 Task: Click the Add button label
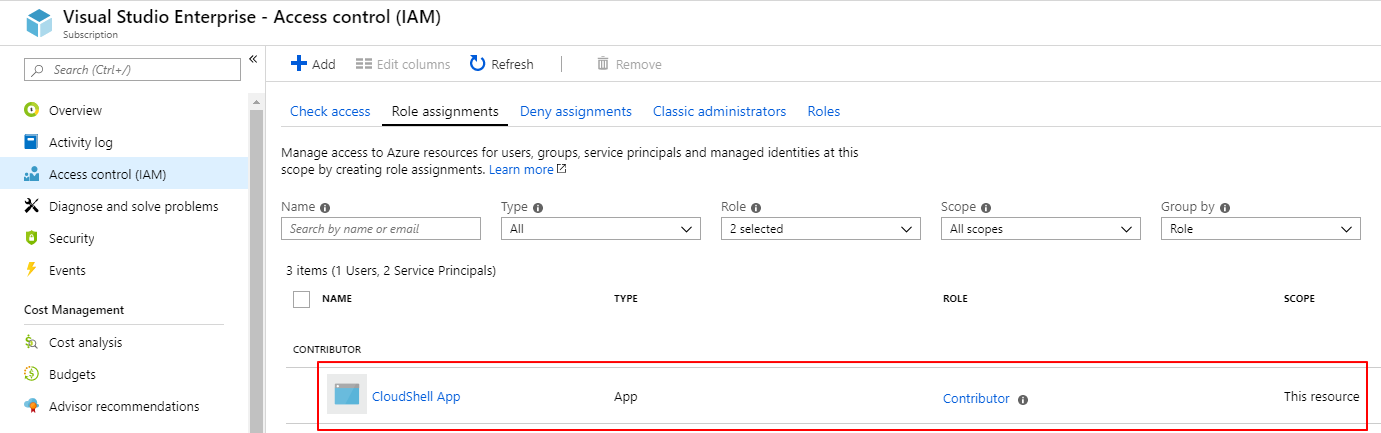pyautogui.click(x=324, y=64)
